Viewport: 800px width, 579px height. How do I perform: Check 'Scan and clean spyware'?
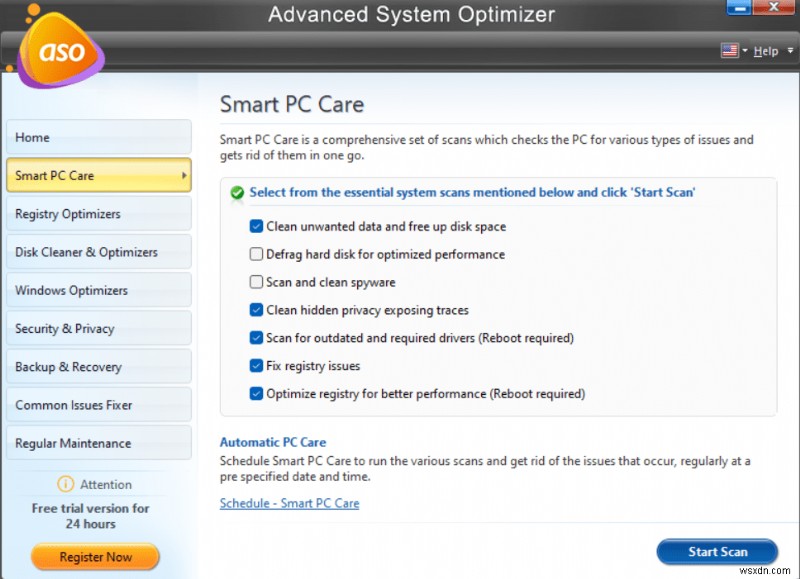[255, 282]
